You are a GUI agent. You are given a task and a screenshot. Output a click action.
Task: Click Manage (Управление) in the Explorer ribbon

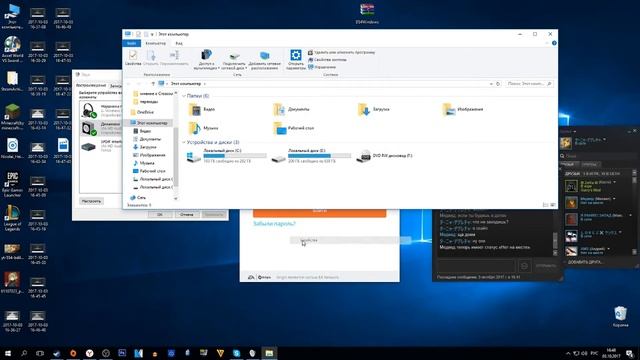point(322,67)
